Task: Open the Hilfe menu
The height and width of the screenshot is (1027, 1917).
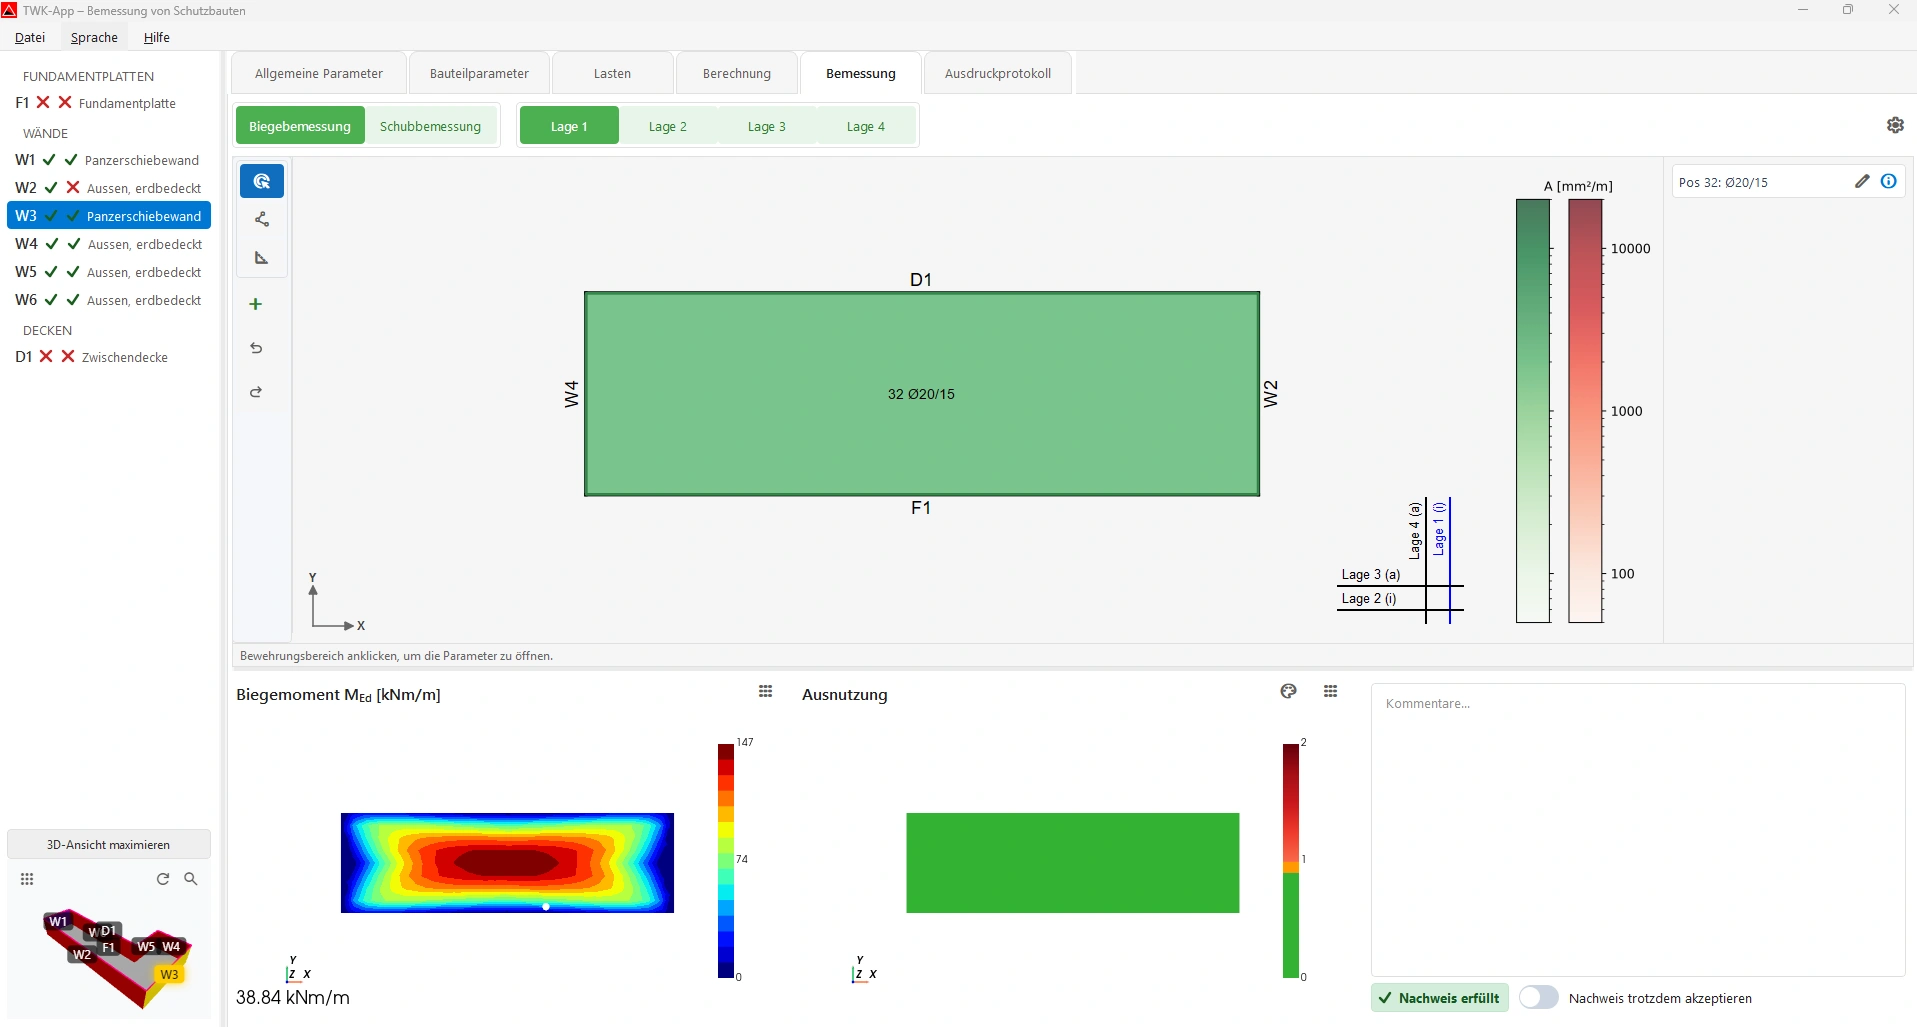Action: point(157,37)
